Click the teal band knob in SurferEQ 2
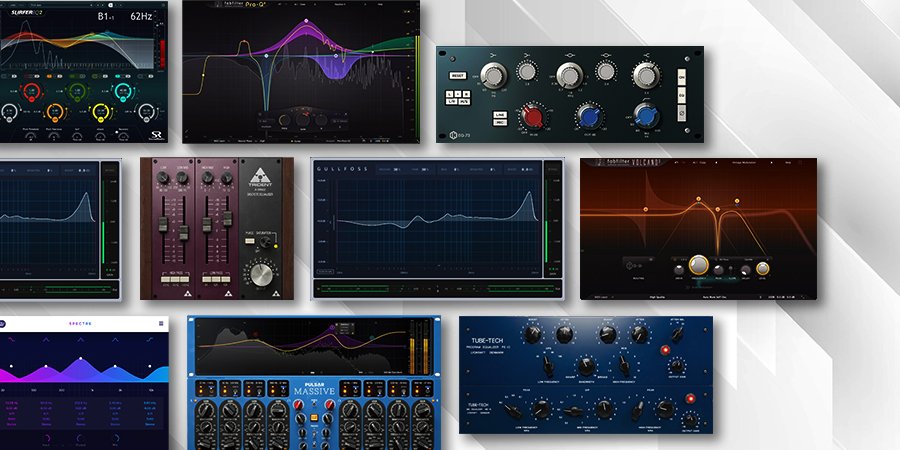The image size is (900, 450). click(123, 91)
